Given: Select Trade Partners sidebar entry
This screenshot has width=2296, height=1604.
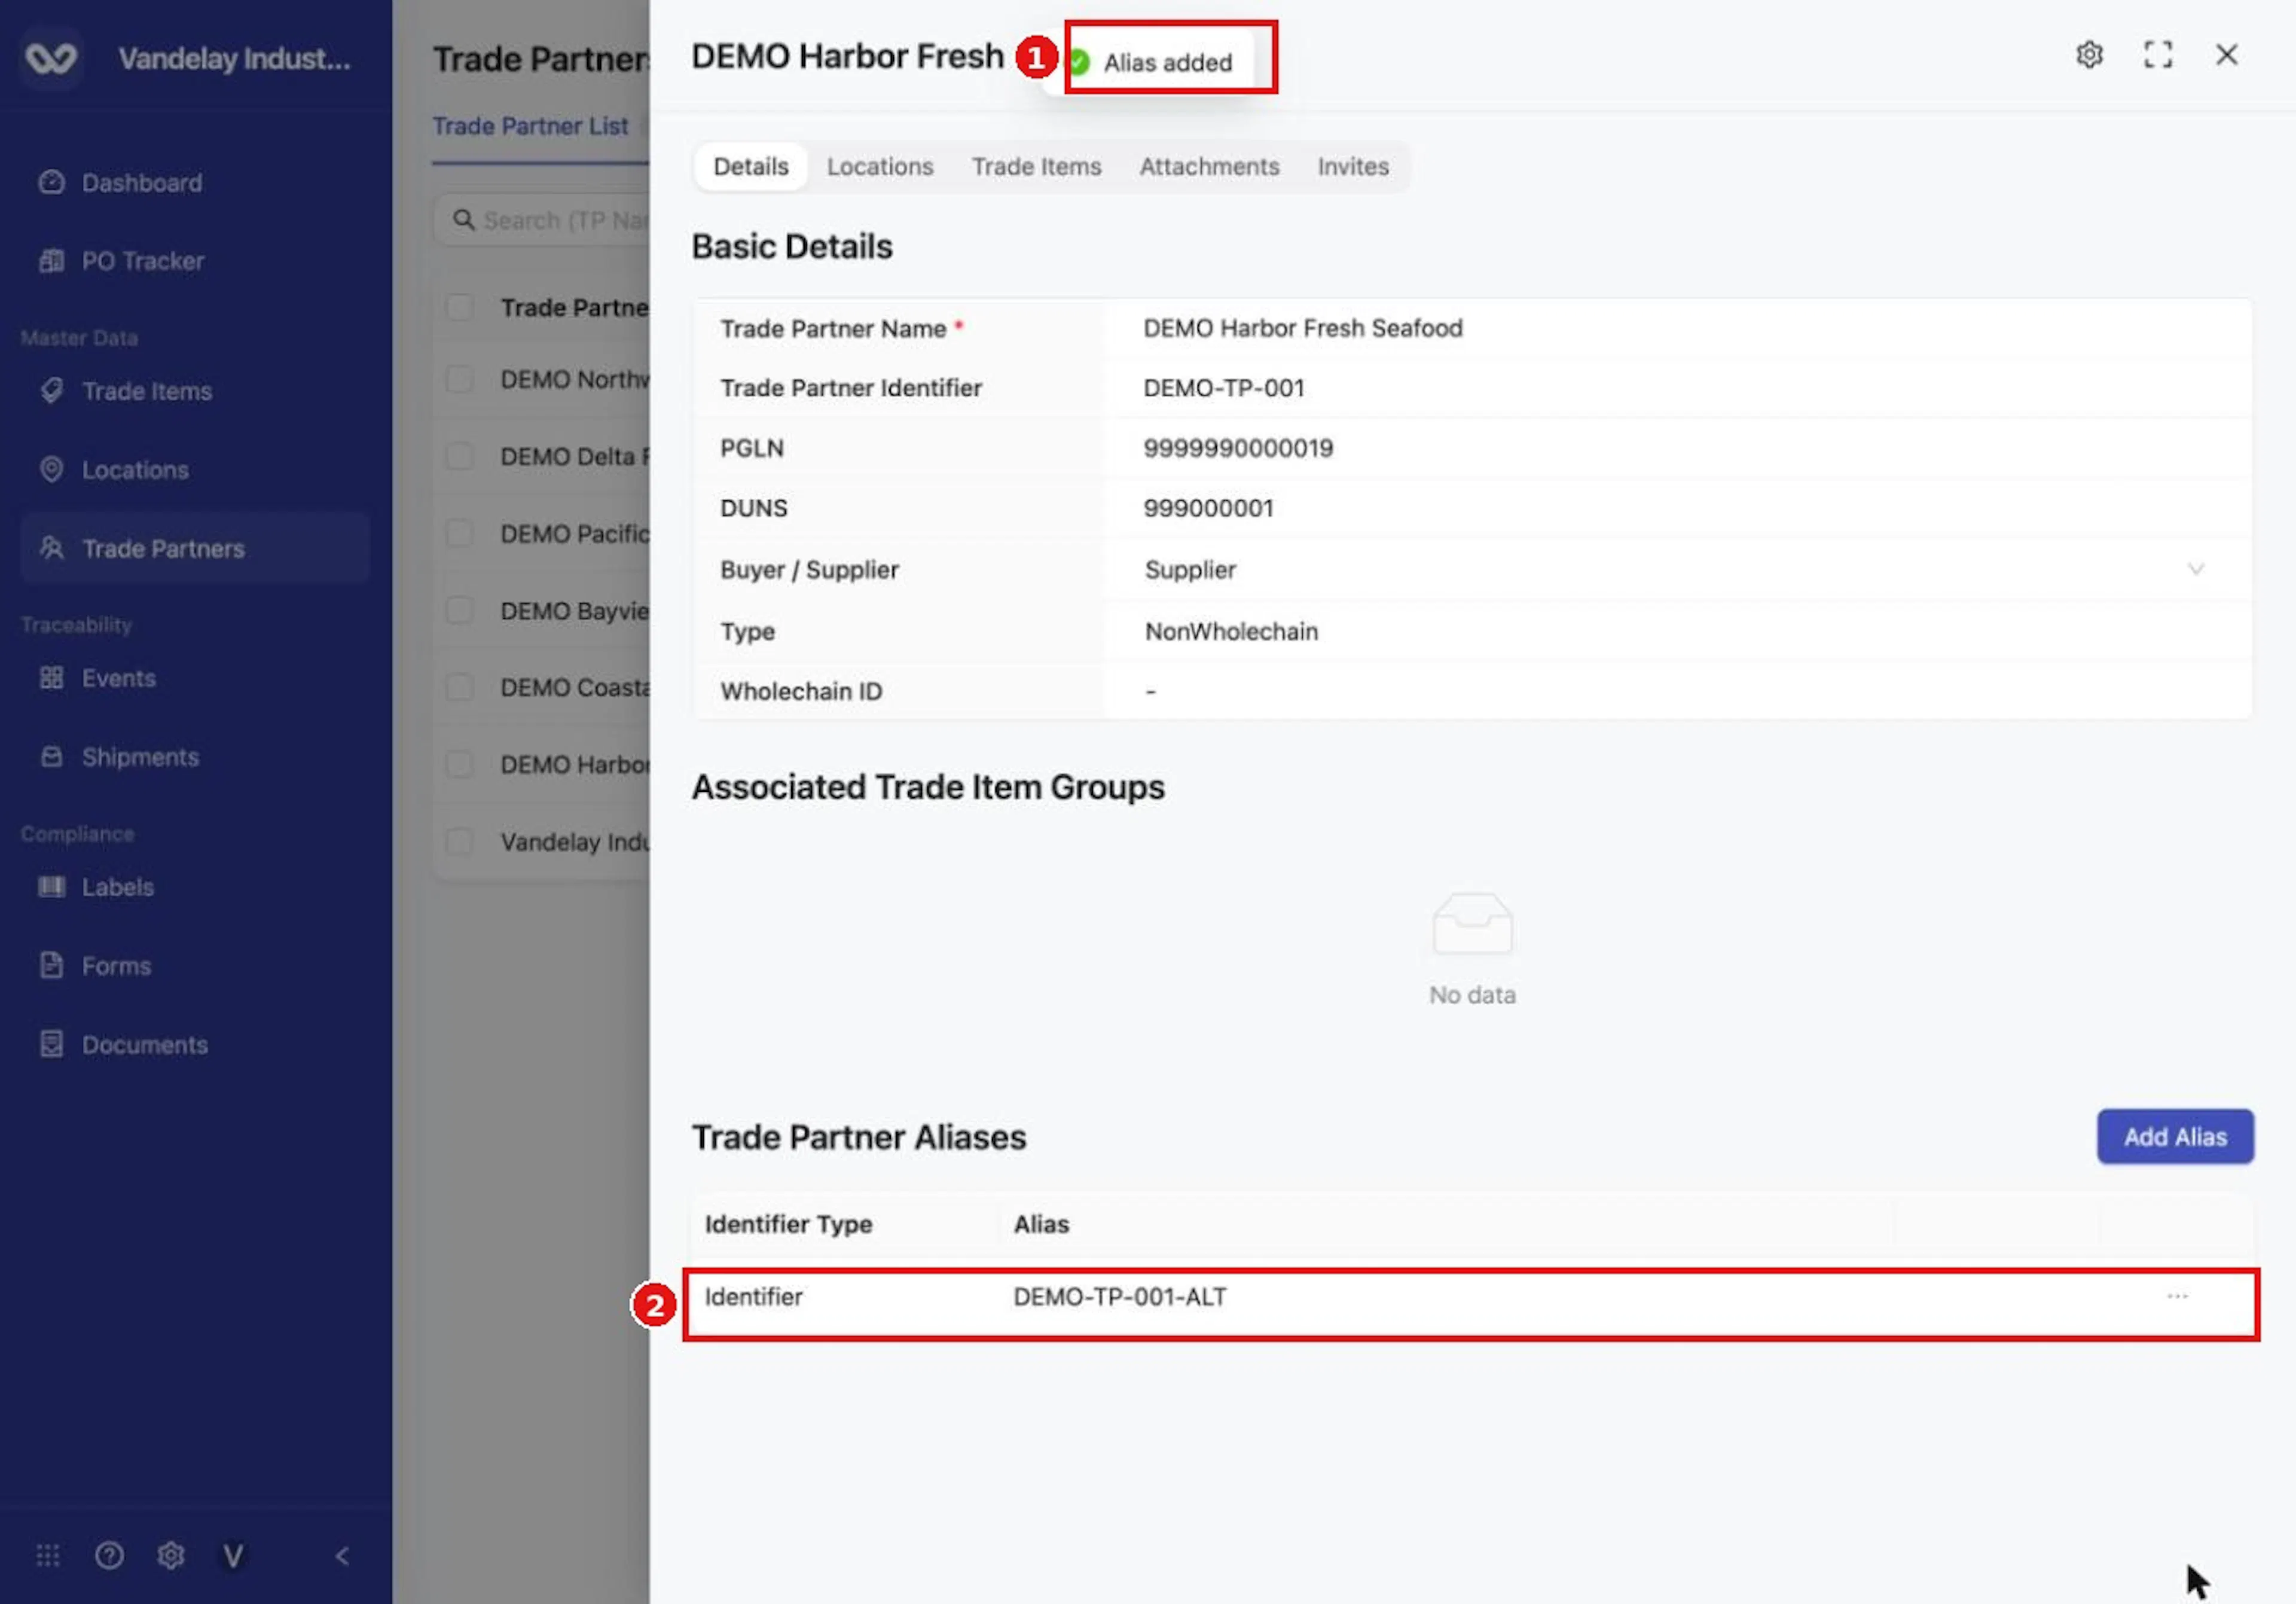Looking at the screenshot, I should click(x=195, y=548).
